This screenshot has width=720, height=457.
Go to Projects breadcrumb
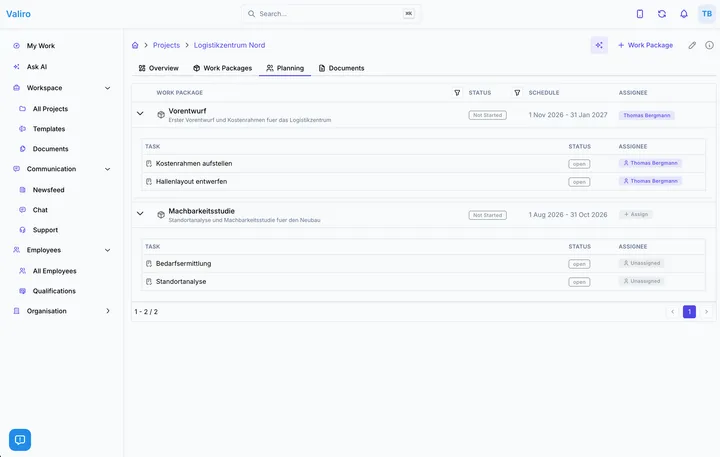tap(166, 45)
